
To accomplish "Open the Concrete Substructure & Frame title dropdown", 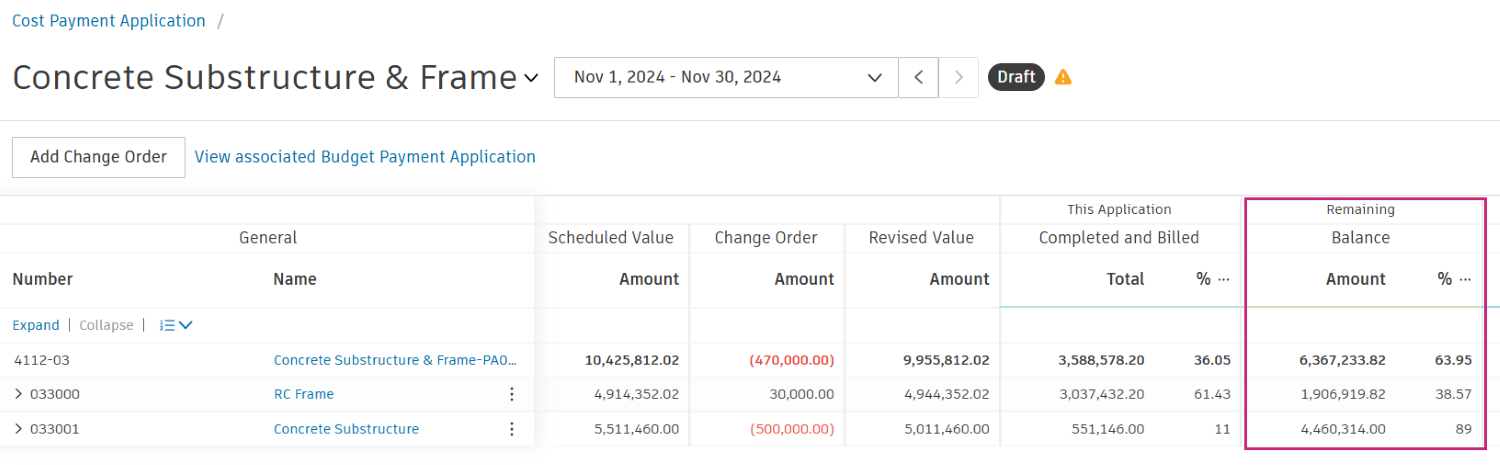I will [531, 78].
